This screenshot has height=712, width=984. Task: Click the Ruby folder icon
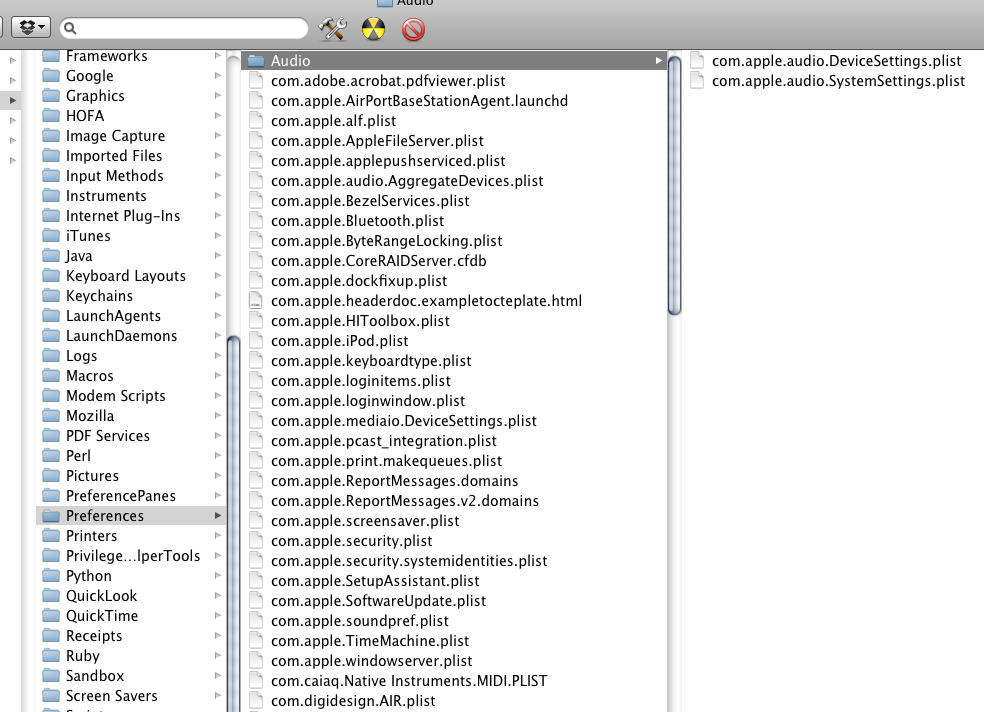51,656
